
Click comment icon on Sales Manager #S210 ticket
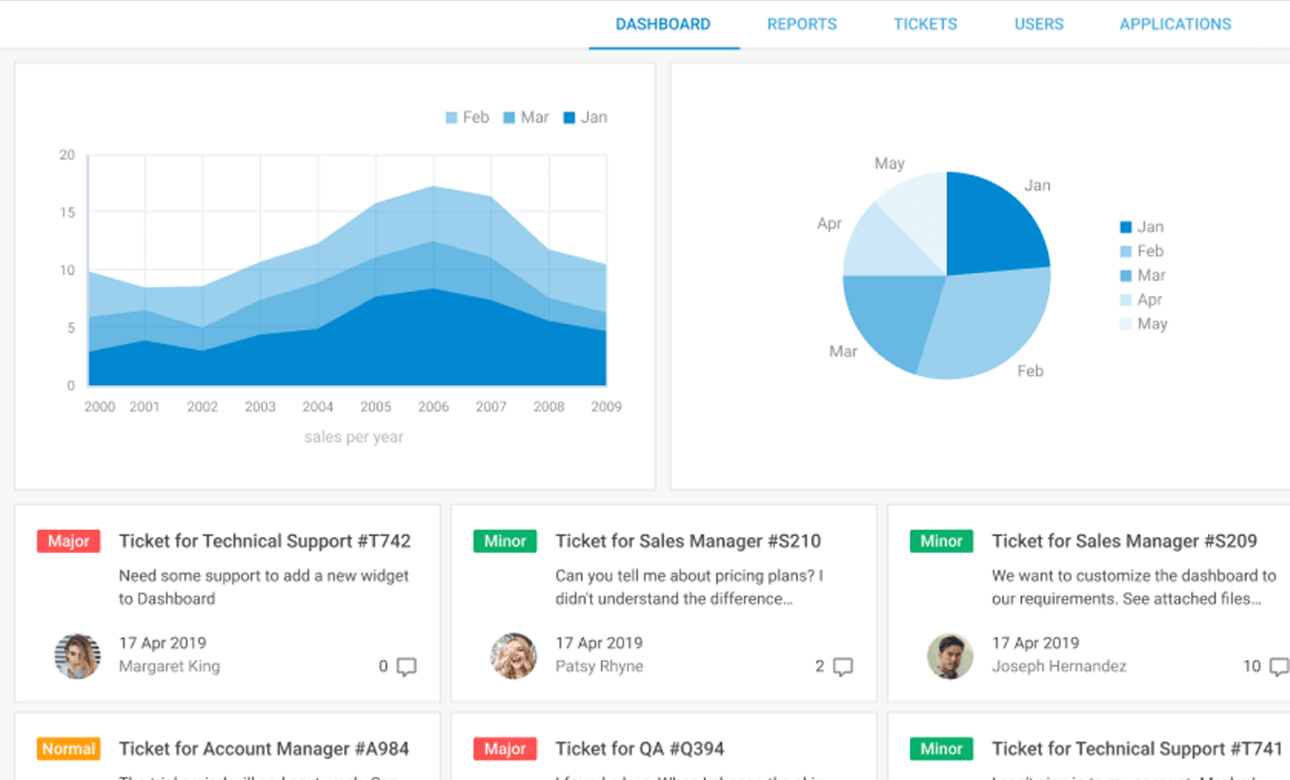[843, 667]
